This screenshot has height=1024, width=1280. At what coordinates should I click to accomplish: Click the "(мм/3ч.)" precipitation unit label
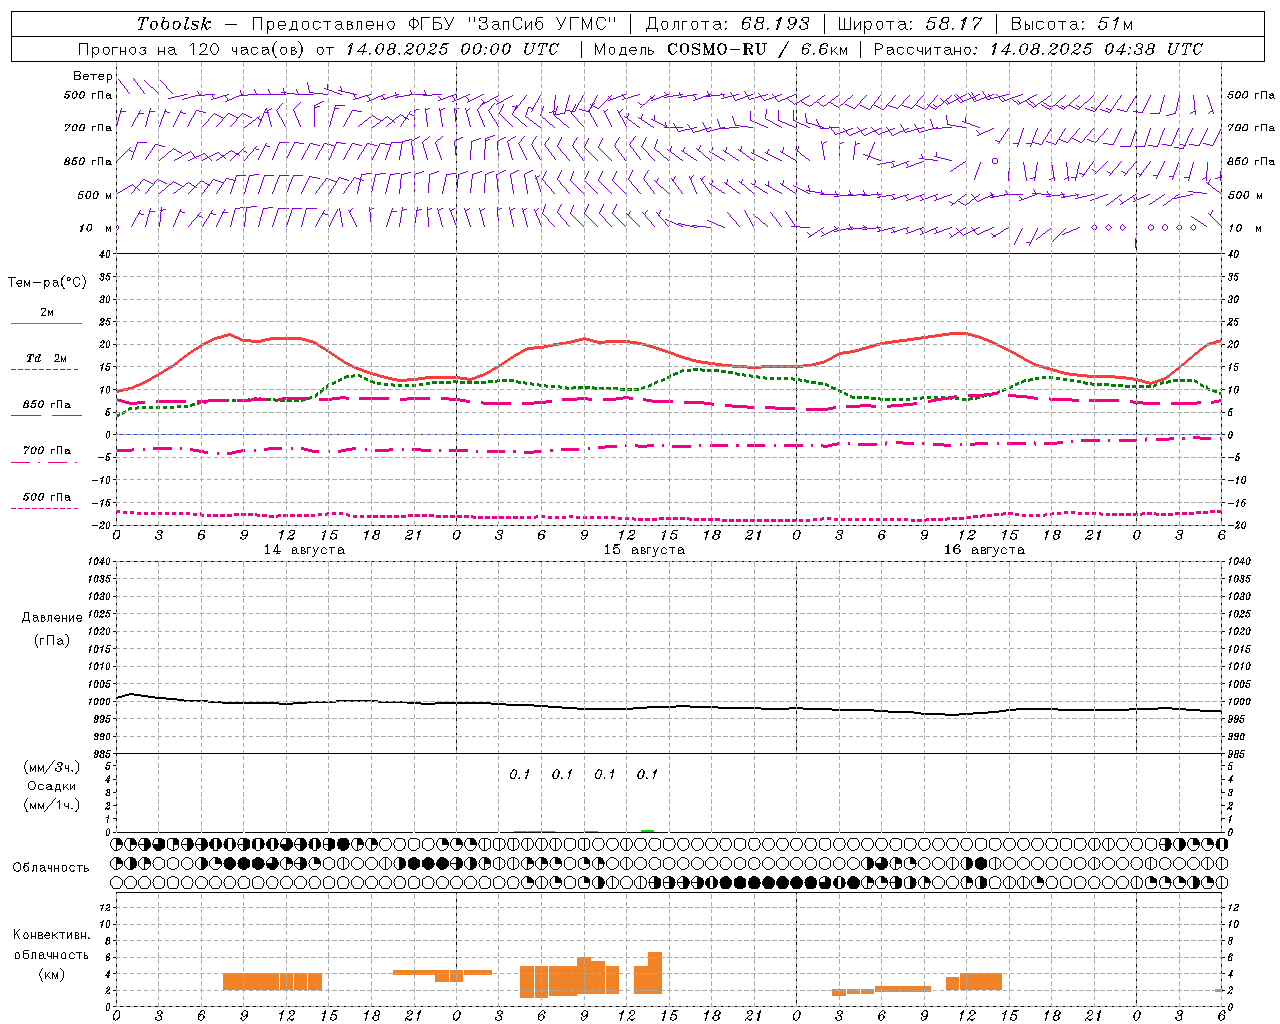(x=52, y=767)
